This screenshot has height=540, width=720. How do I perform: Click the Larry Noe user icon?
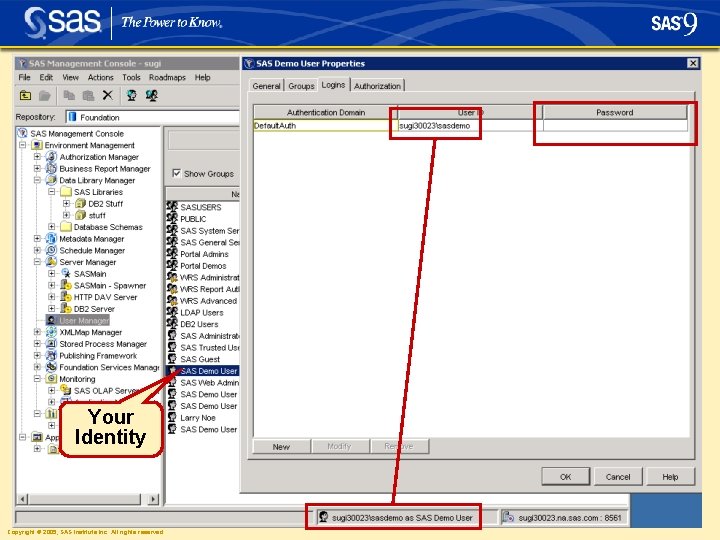pyautogui.click(x=172, y=417)
